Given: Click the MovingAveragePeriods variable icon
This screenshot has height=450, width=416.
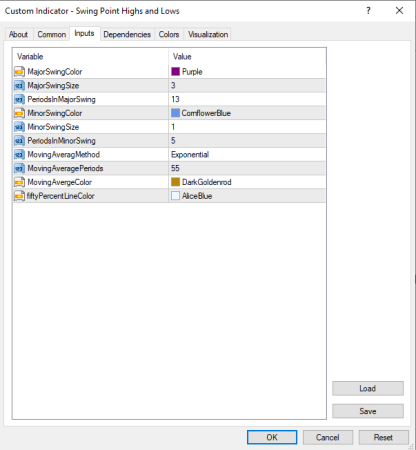Looking at the screenshot, I should pyautogui.click(x=19, y=168).
